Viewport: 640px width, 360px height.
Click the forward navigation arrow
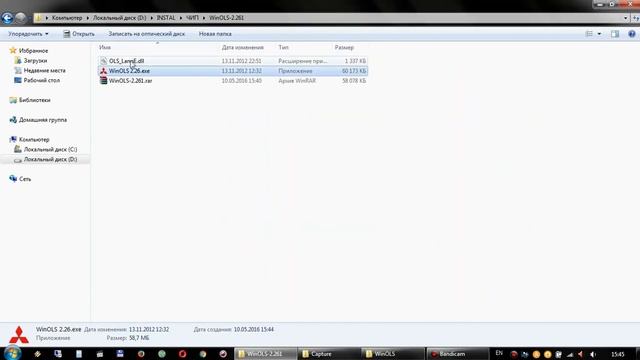point(21,18)
